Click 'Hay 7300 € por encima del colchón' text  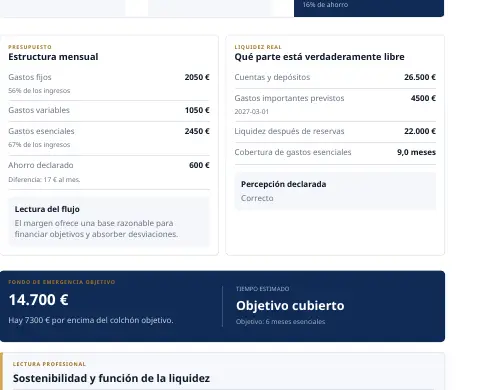(91, 320)
